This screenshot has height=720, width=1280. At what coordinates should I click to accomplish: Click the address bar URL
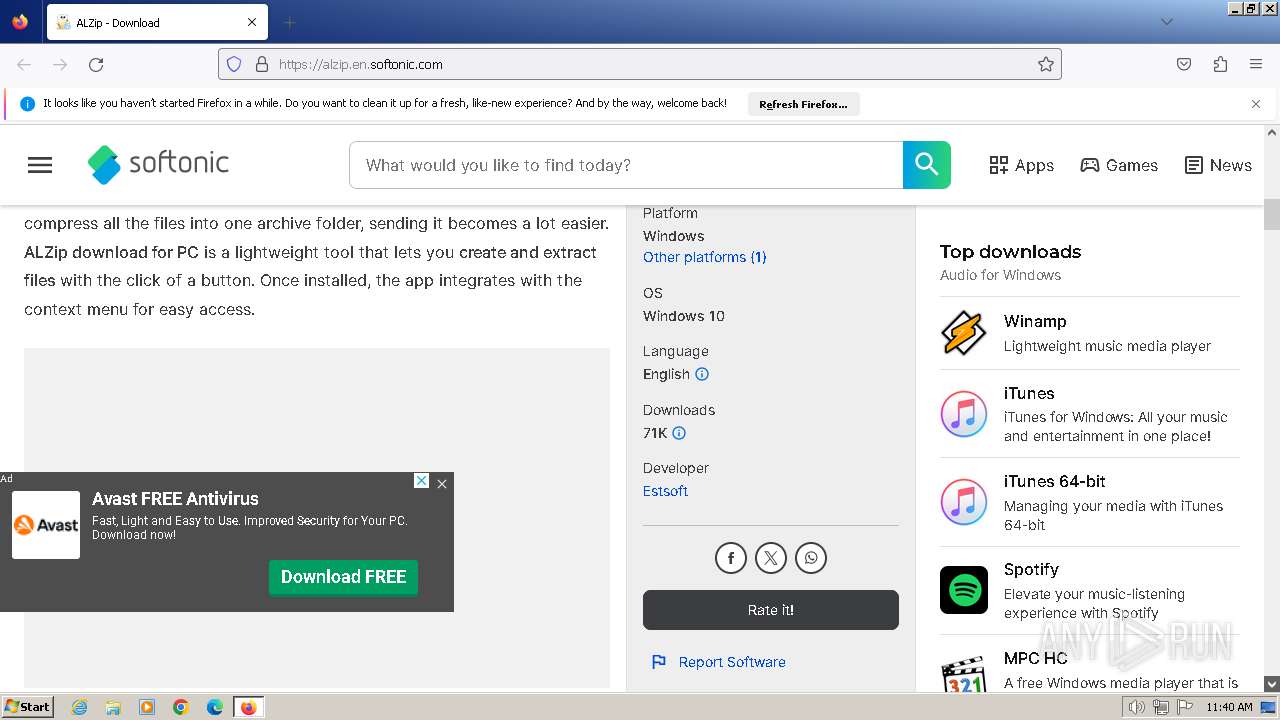click(361, 64)
